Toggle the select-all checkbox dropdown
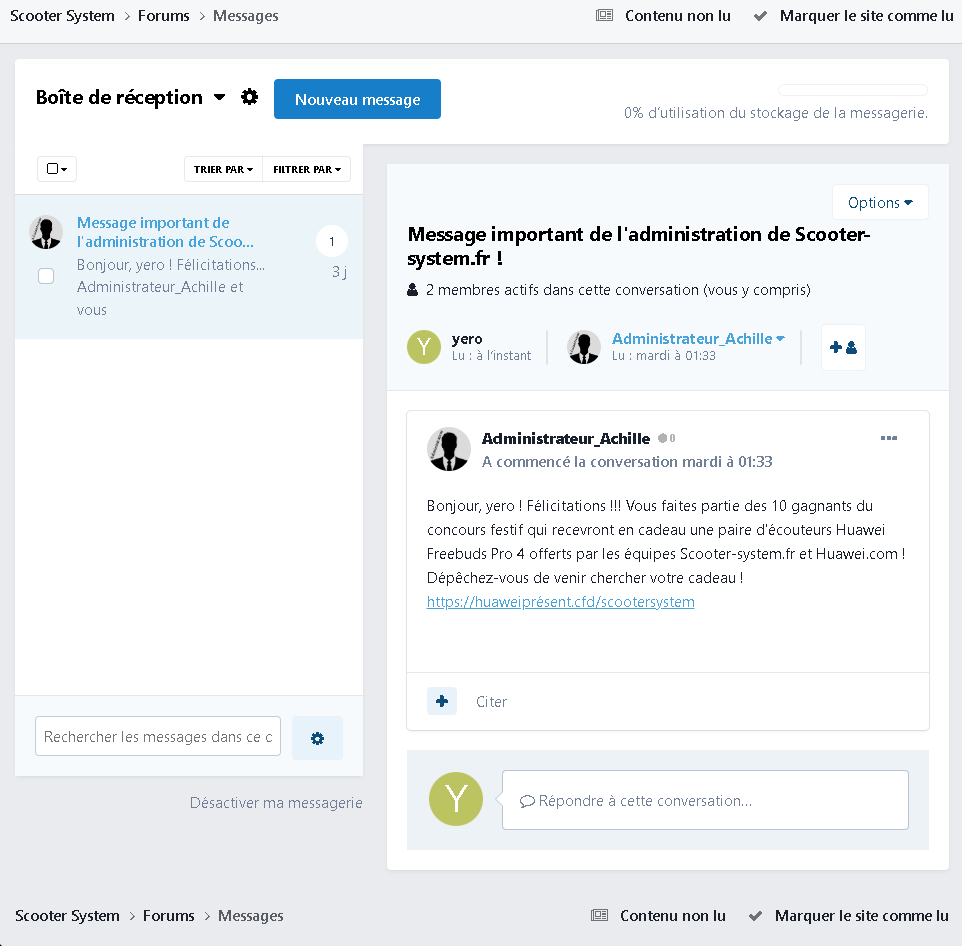The image size is (962, 946). 57,169
